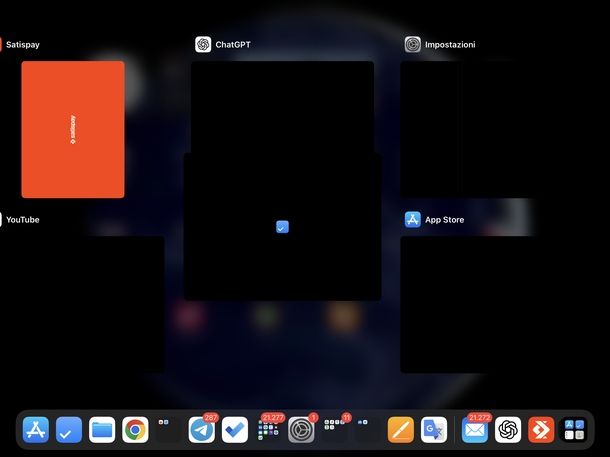Image resolution: width=610 pixels, height=457 pixels.
Task: Open the App Library in the dock
Action: (x=575, y=430)
